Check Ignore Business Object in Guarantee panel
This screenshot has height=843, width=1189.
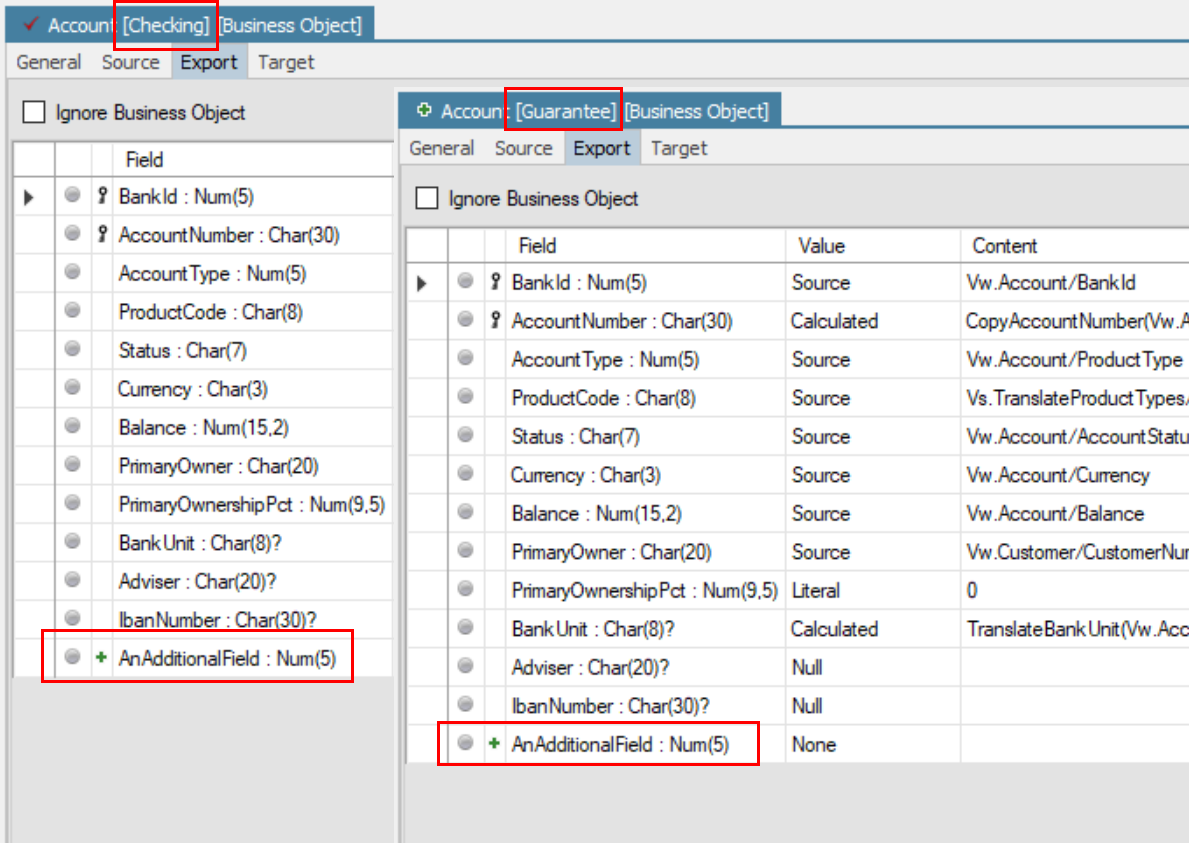pyautogui.click(x=427, y=197)
